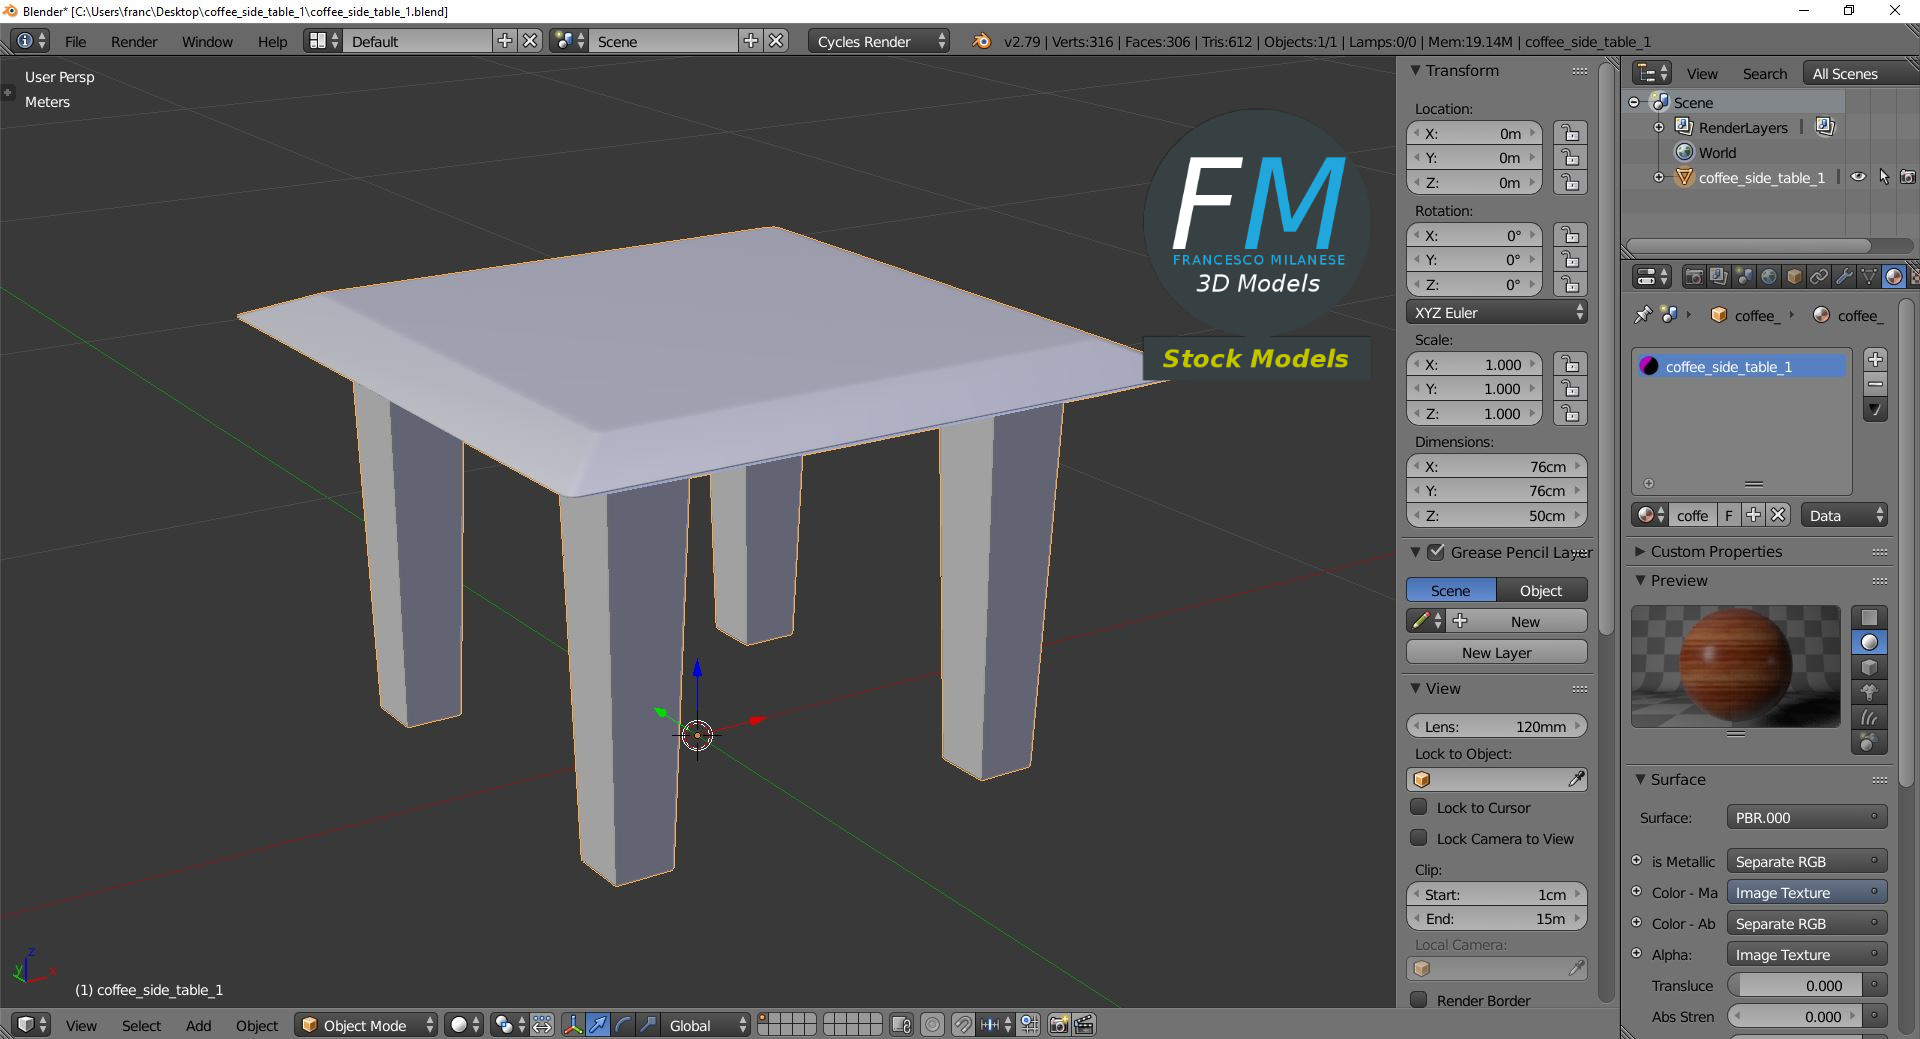The width and height of the screenshot is (1920, 1039).
Task: Select the flat plane preview type
Action: [x=1869, y=617]
